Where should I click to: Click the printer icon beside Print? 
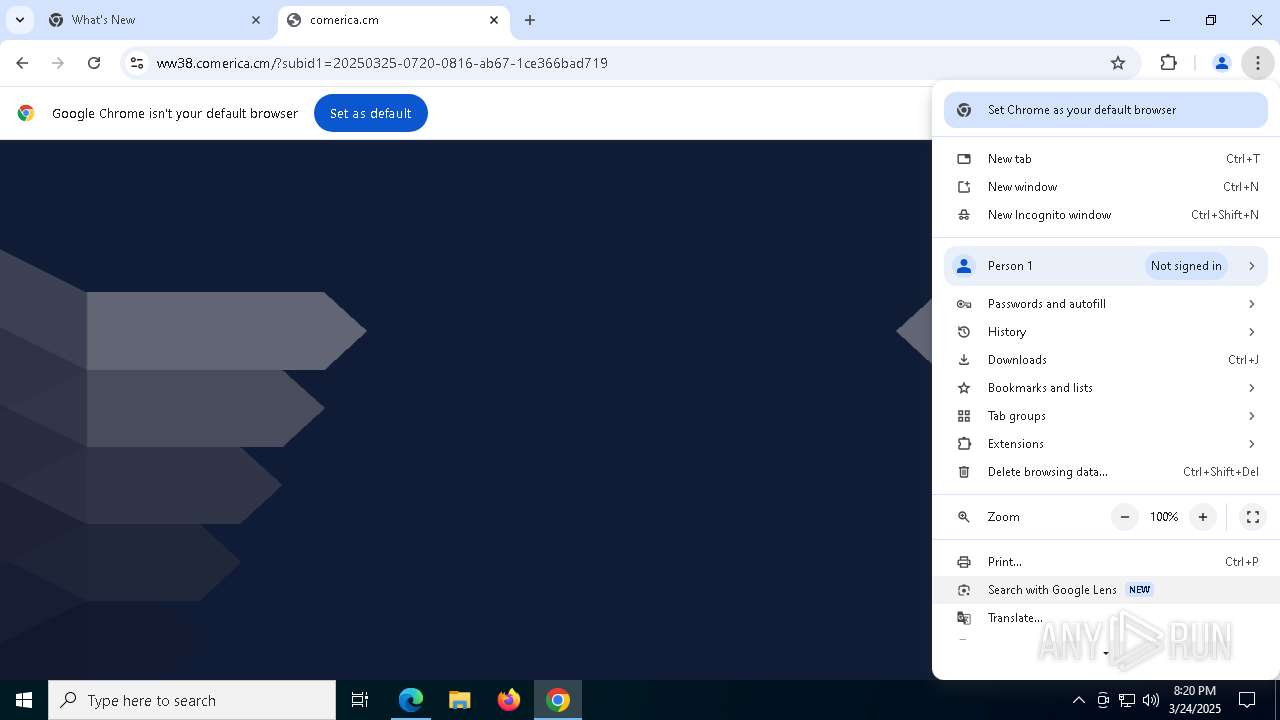[x=964, y=562]
